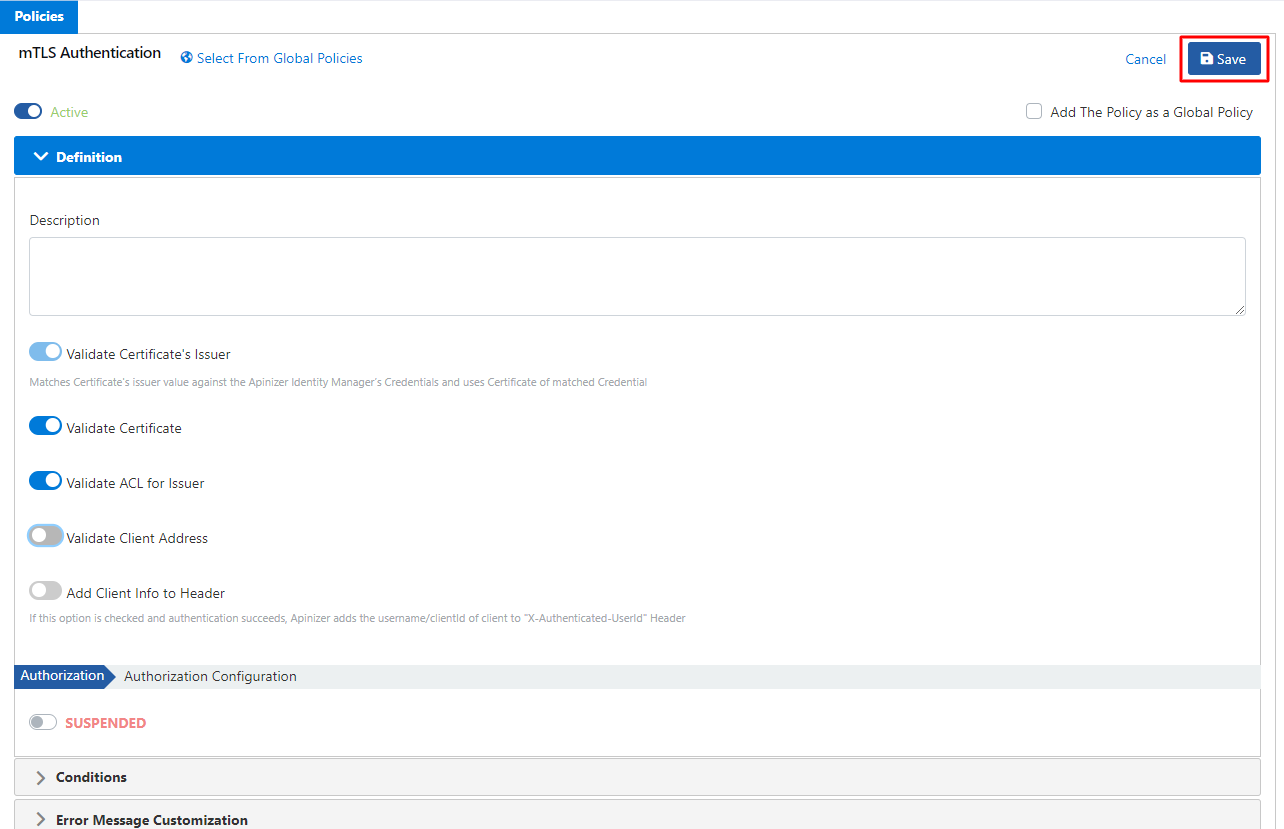Toggle the SUSPENDED authorization switch

point(43,722)
